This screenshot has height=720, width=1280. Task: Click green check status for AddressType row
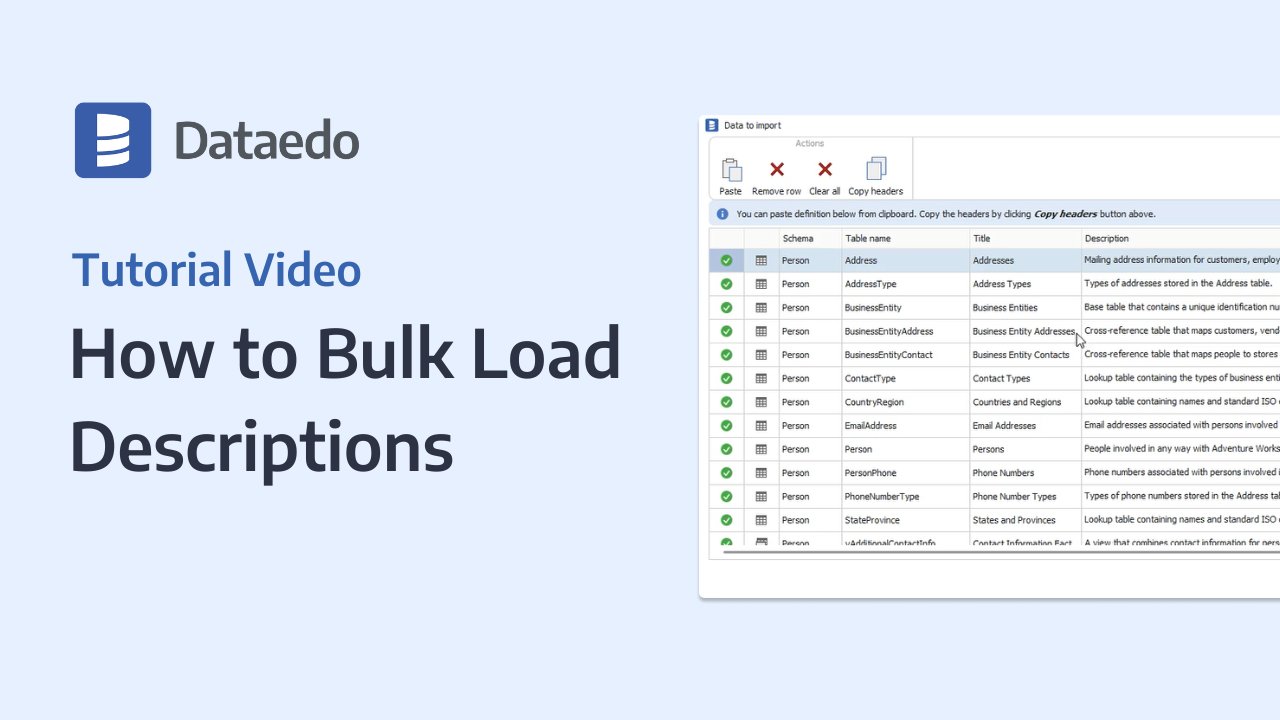tap(726, 284)
